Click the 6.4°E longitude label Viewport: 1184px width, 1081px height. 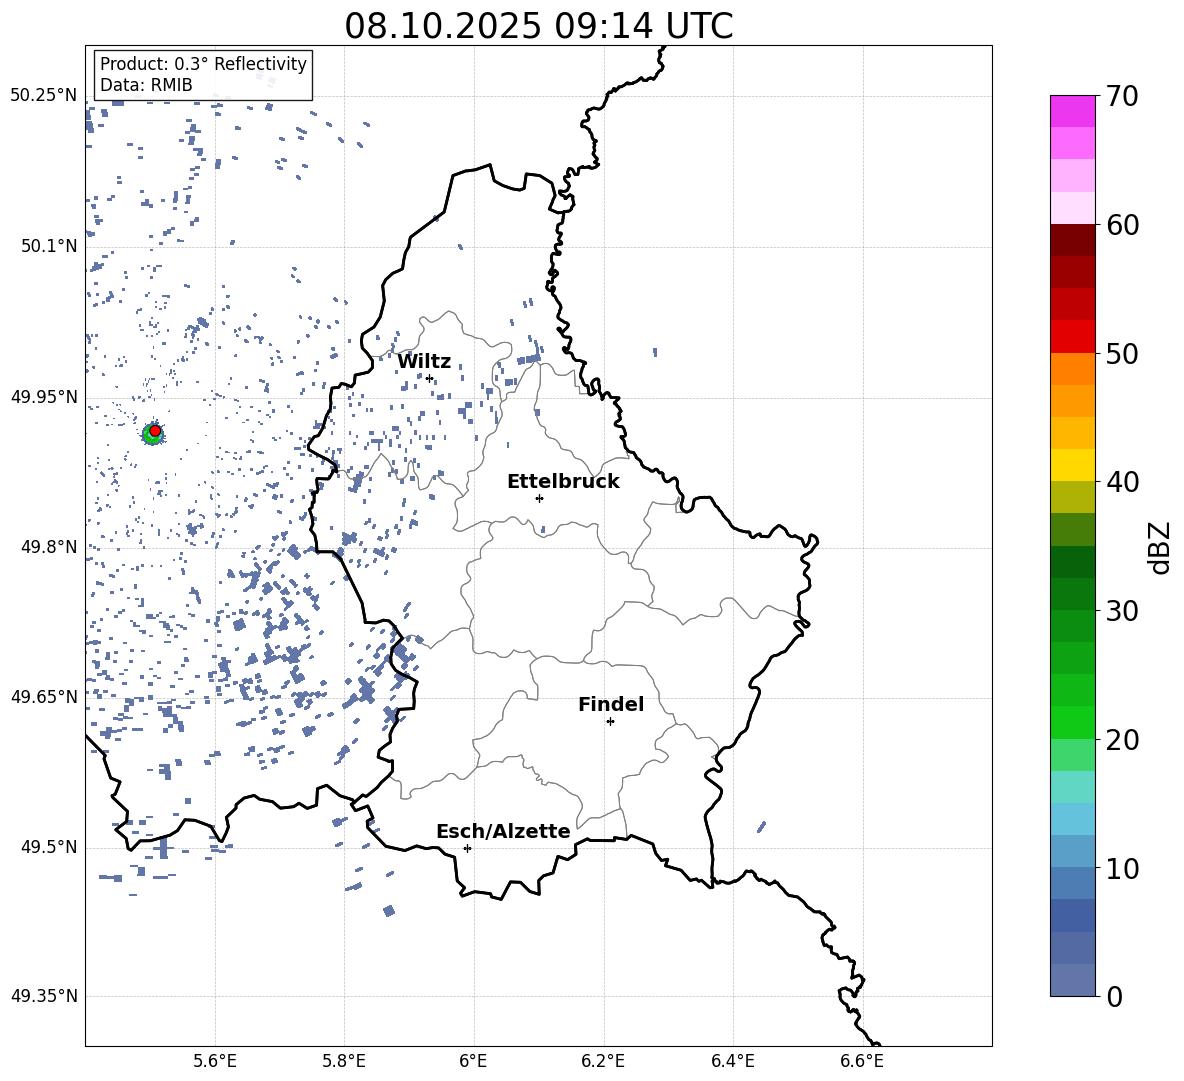coord(732,1061)
